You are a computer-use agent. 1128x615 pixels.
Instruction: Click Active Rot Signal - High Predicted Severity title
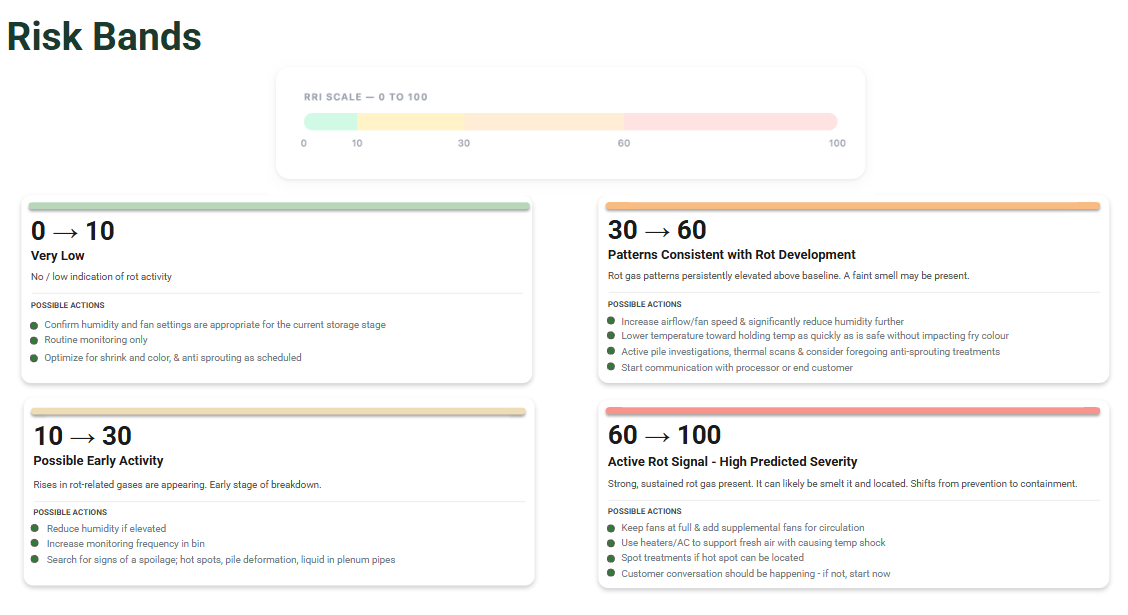click(732, 462)
